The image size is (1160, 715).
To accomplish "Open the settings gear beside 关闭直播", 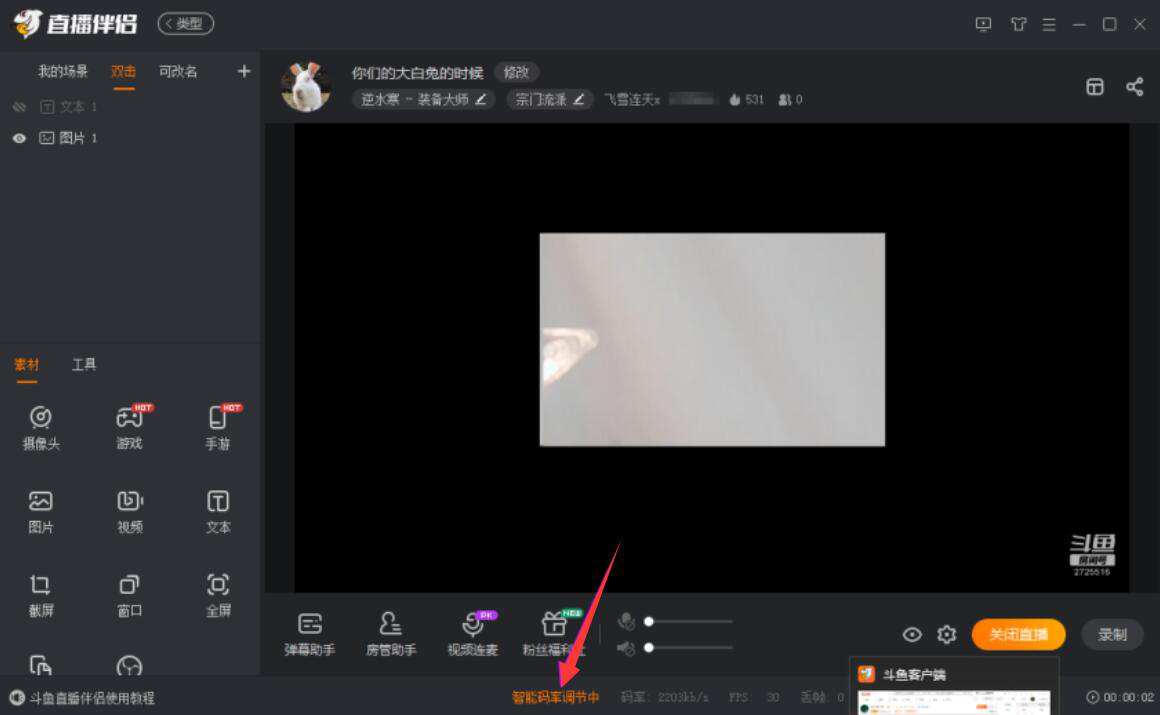I will pos(946,634).
